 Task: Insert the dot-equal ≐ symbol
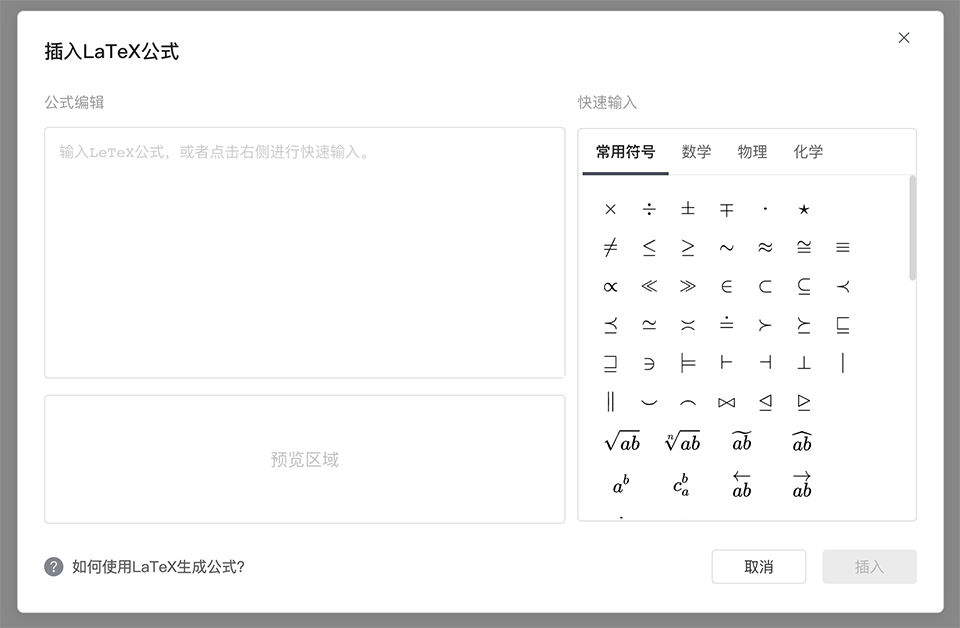727,323
